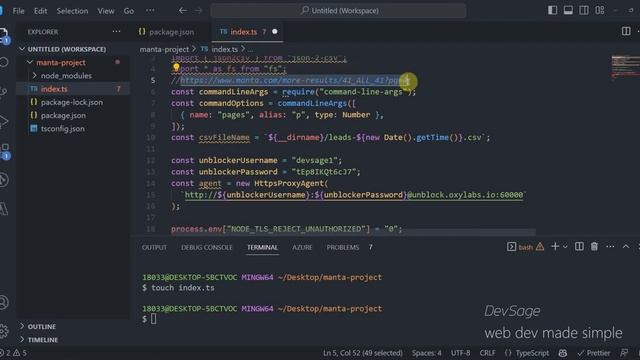Toggle Secondary Side Bar layout icon
The image size is (640, 360).
[584, 11]
